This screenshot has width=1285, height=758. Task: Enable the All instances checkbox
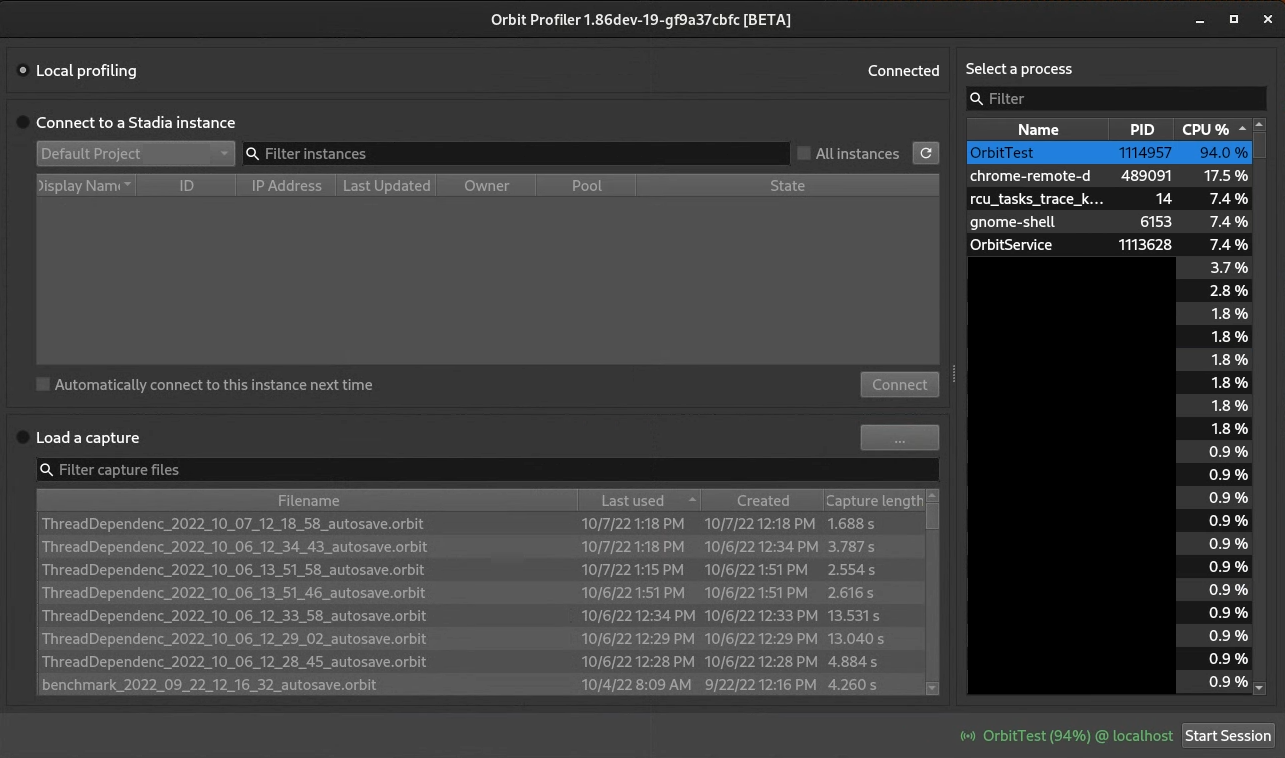[804, 154]
